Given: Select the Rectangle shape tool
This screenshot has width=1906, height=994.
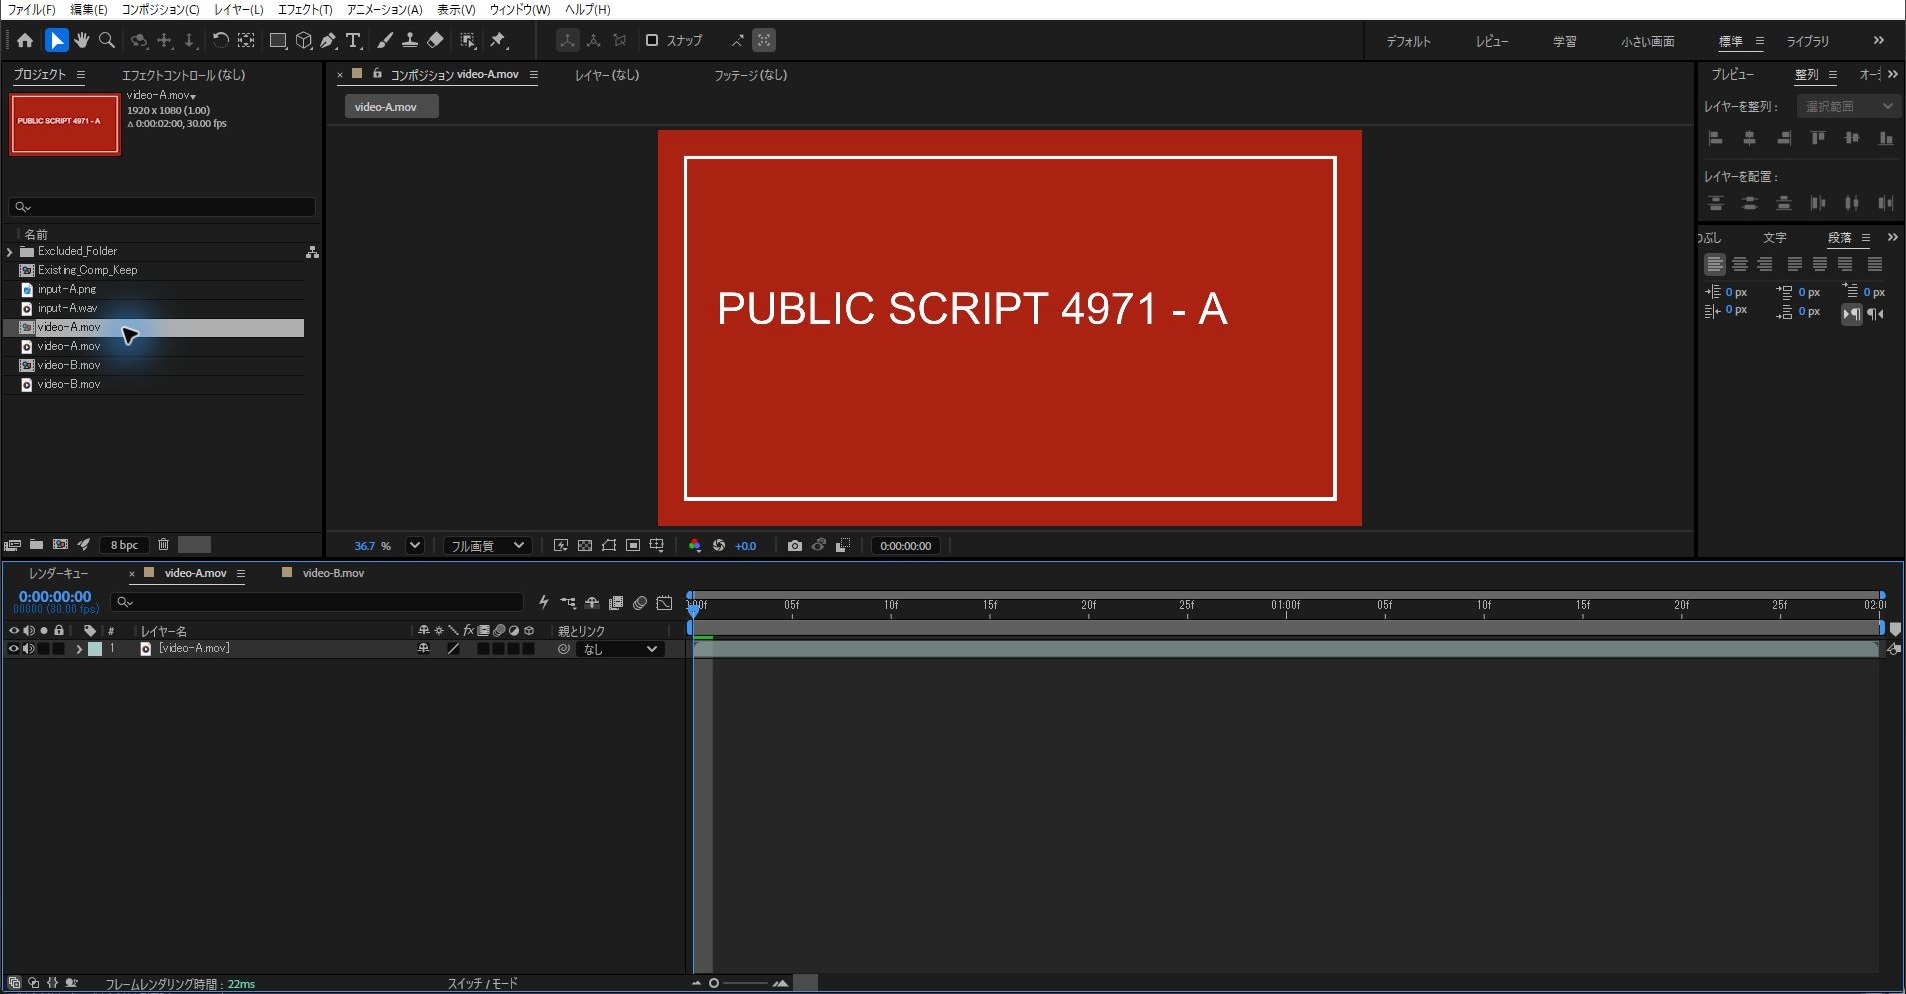Looking at the screenshot, I should tap(278, 40).
